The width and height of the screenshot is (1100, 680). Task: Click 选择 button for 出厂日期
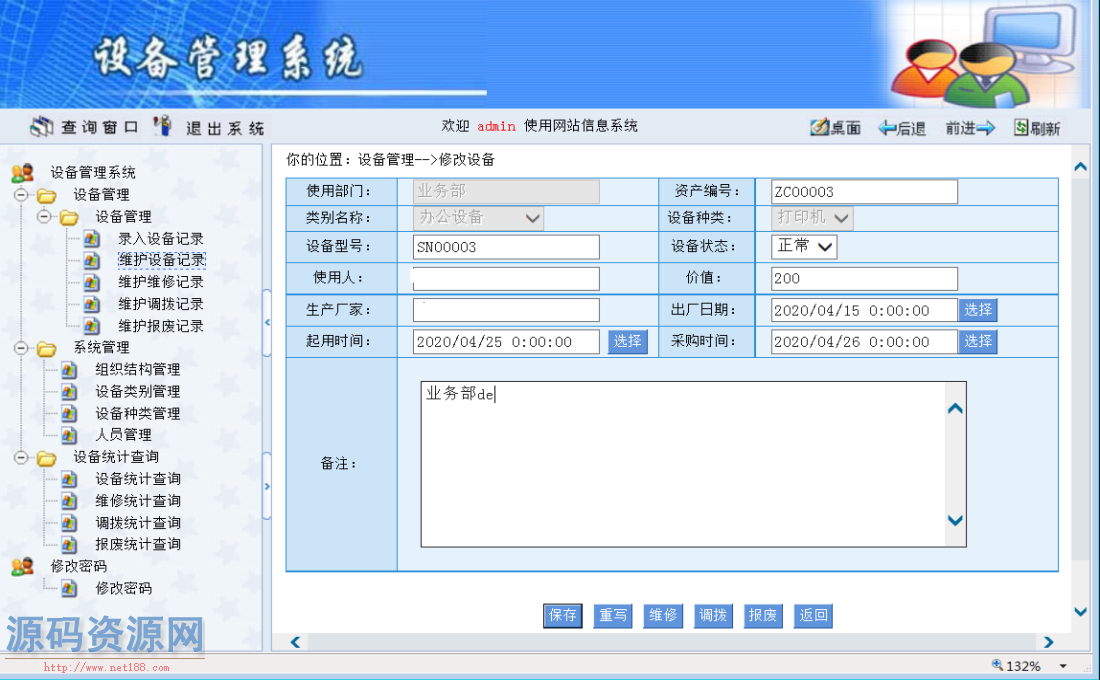pos(978,309)
